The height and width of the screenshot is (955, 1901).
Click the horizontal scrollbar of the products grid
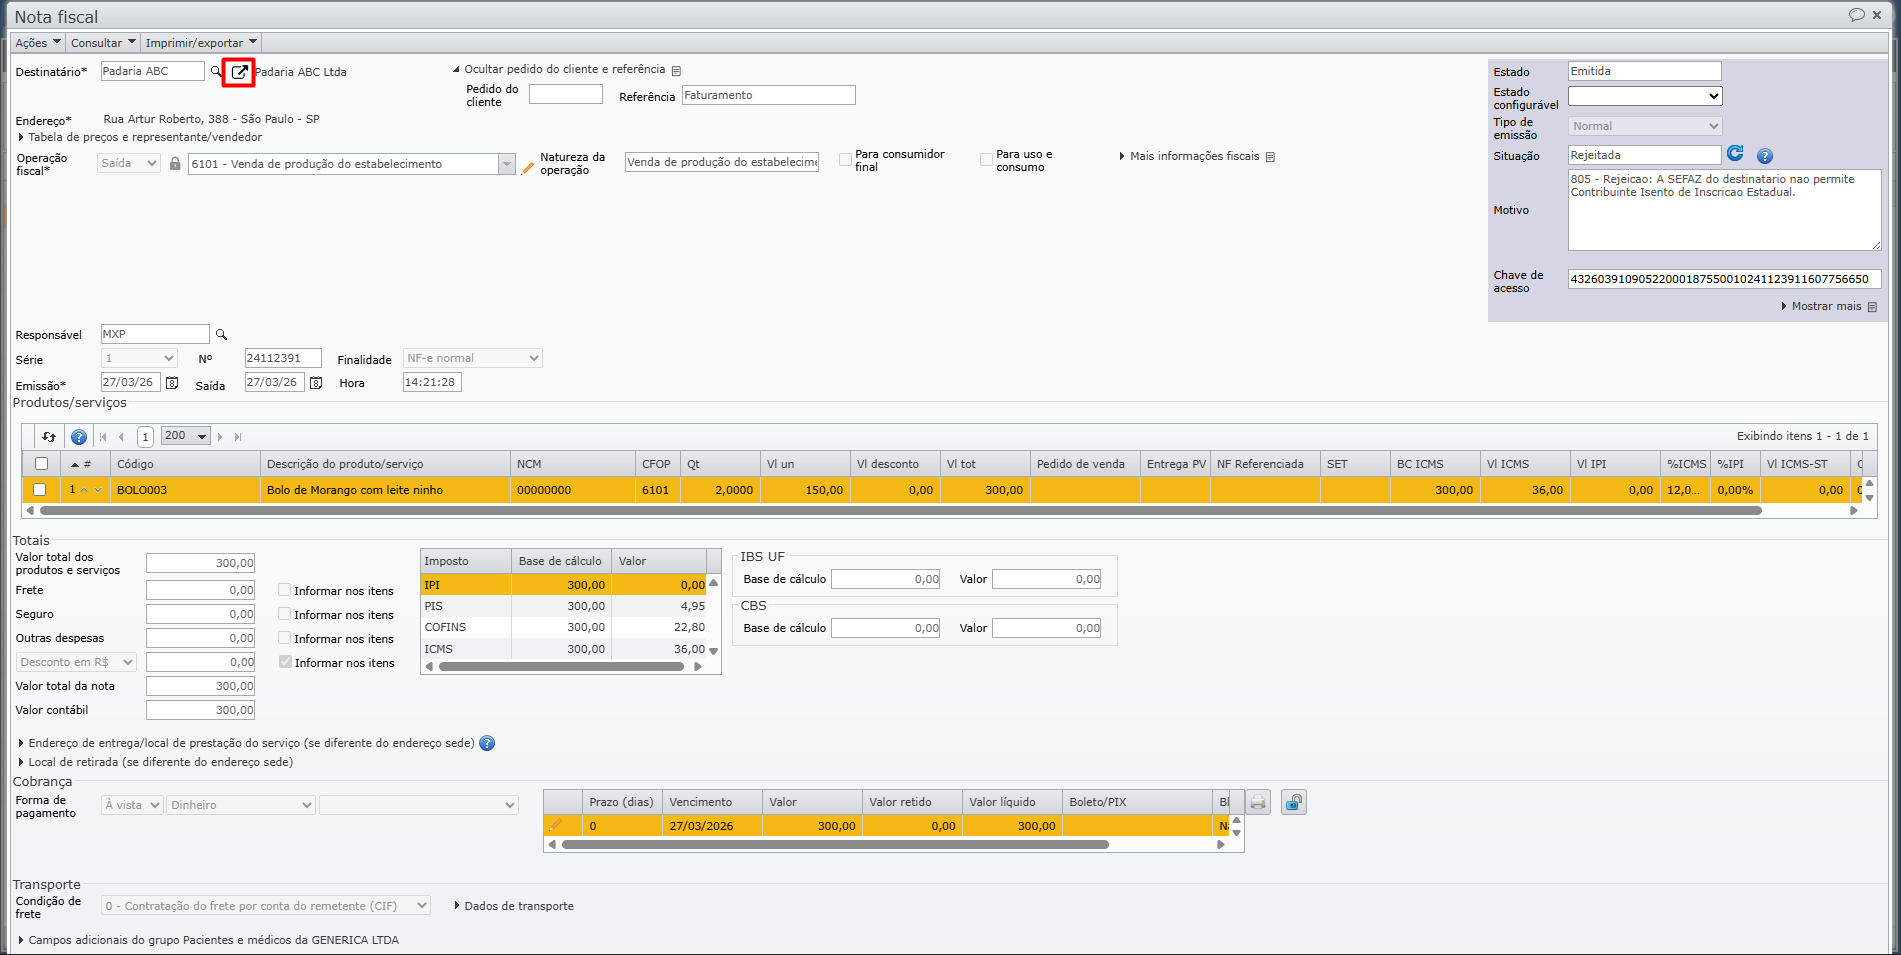[900, 511]
